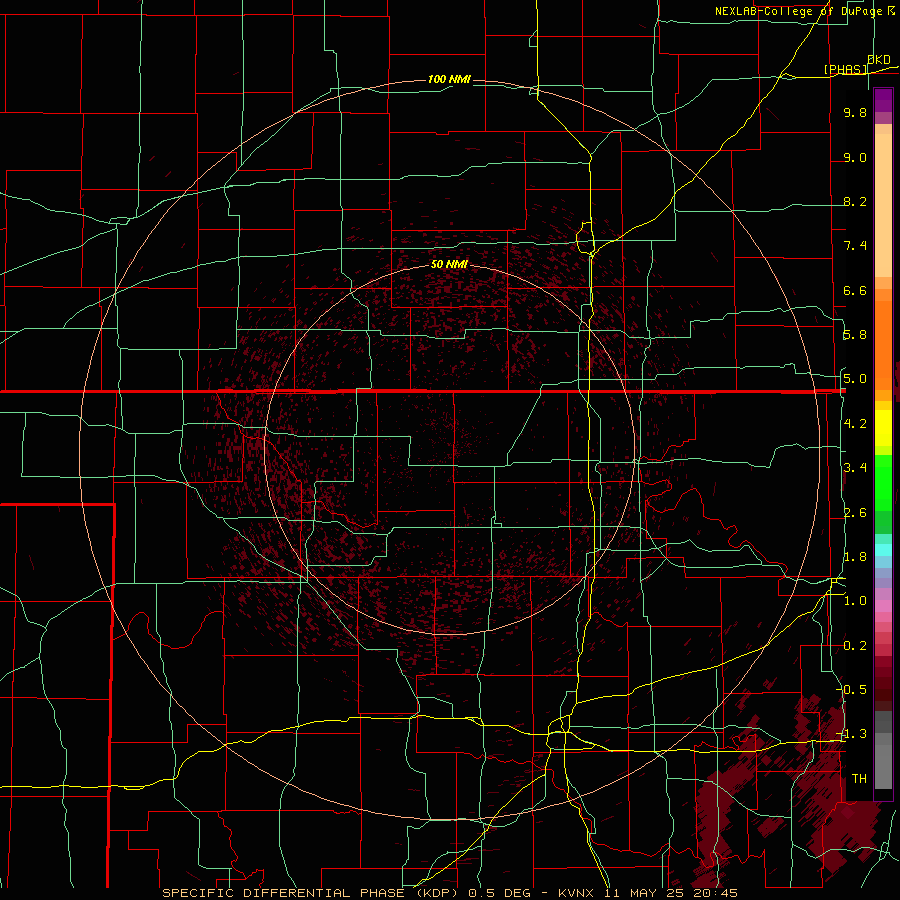This screenshot has width=900, height=900.
Task: Click the 4.2 scale value
Action: coord(855,424)
